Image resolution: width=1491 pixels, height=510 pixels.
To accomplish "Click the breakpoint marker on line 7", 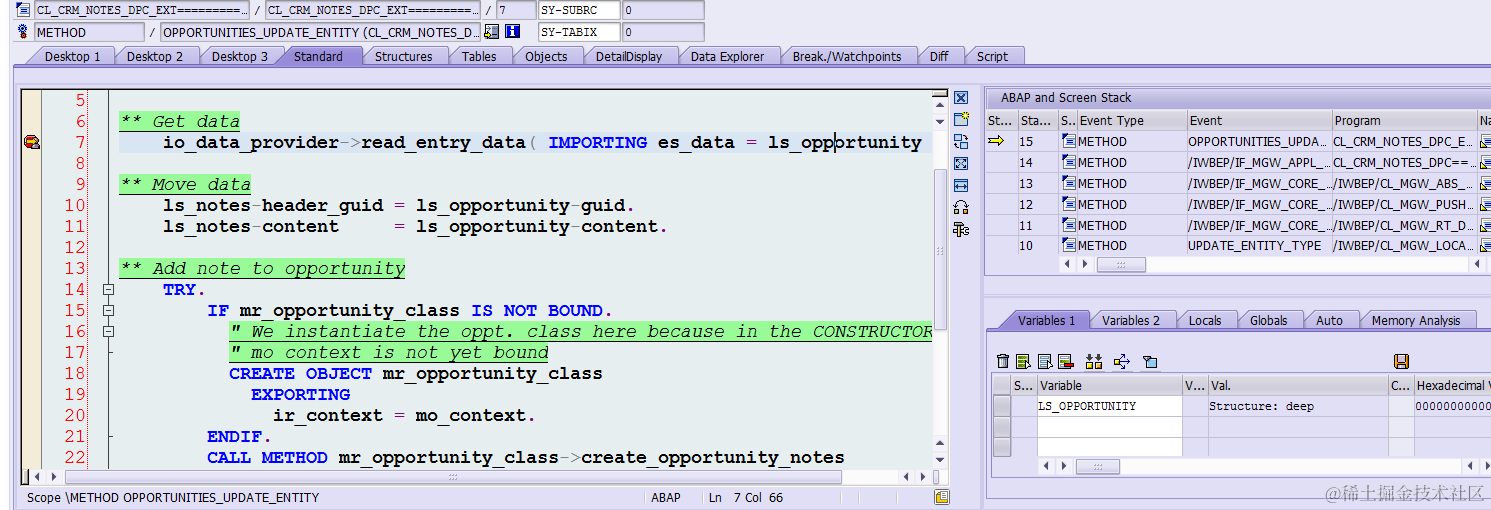I will point(31,143).
